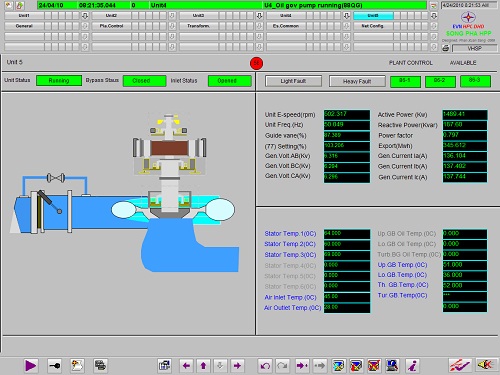The width and height of the screenshot is (500, 375).
Task: Expand the down arrow next to Unit3
Action: point(259,16)
